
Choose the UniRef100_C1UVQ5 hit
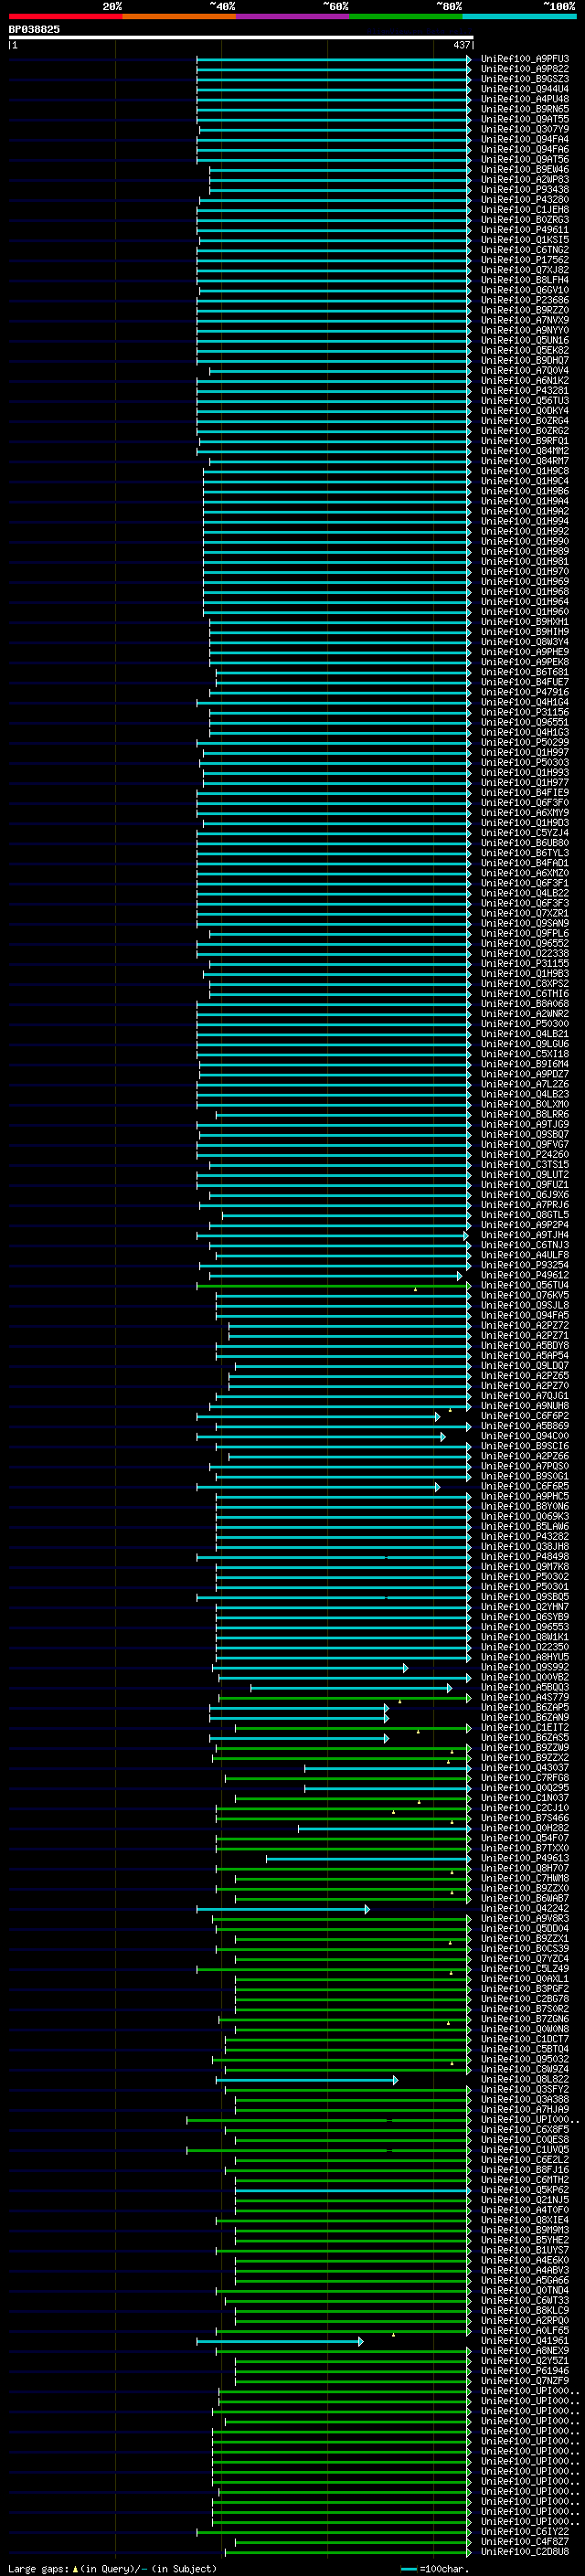(x=525, y=2150)
